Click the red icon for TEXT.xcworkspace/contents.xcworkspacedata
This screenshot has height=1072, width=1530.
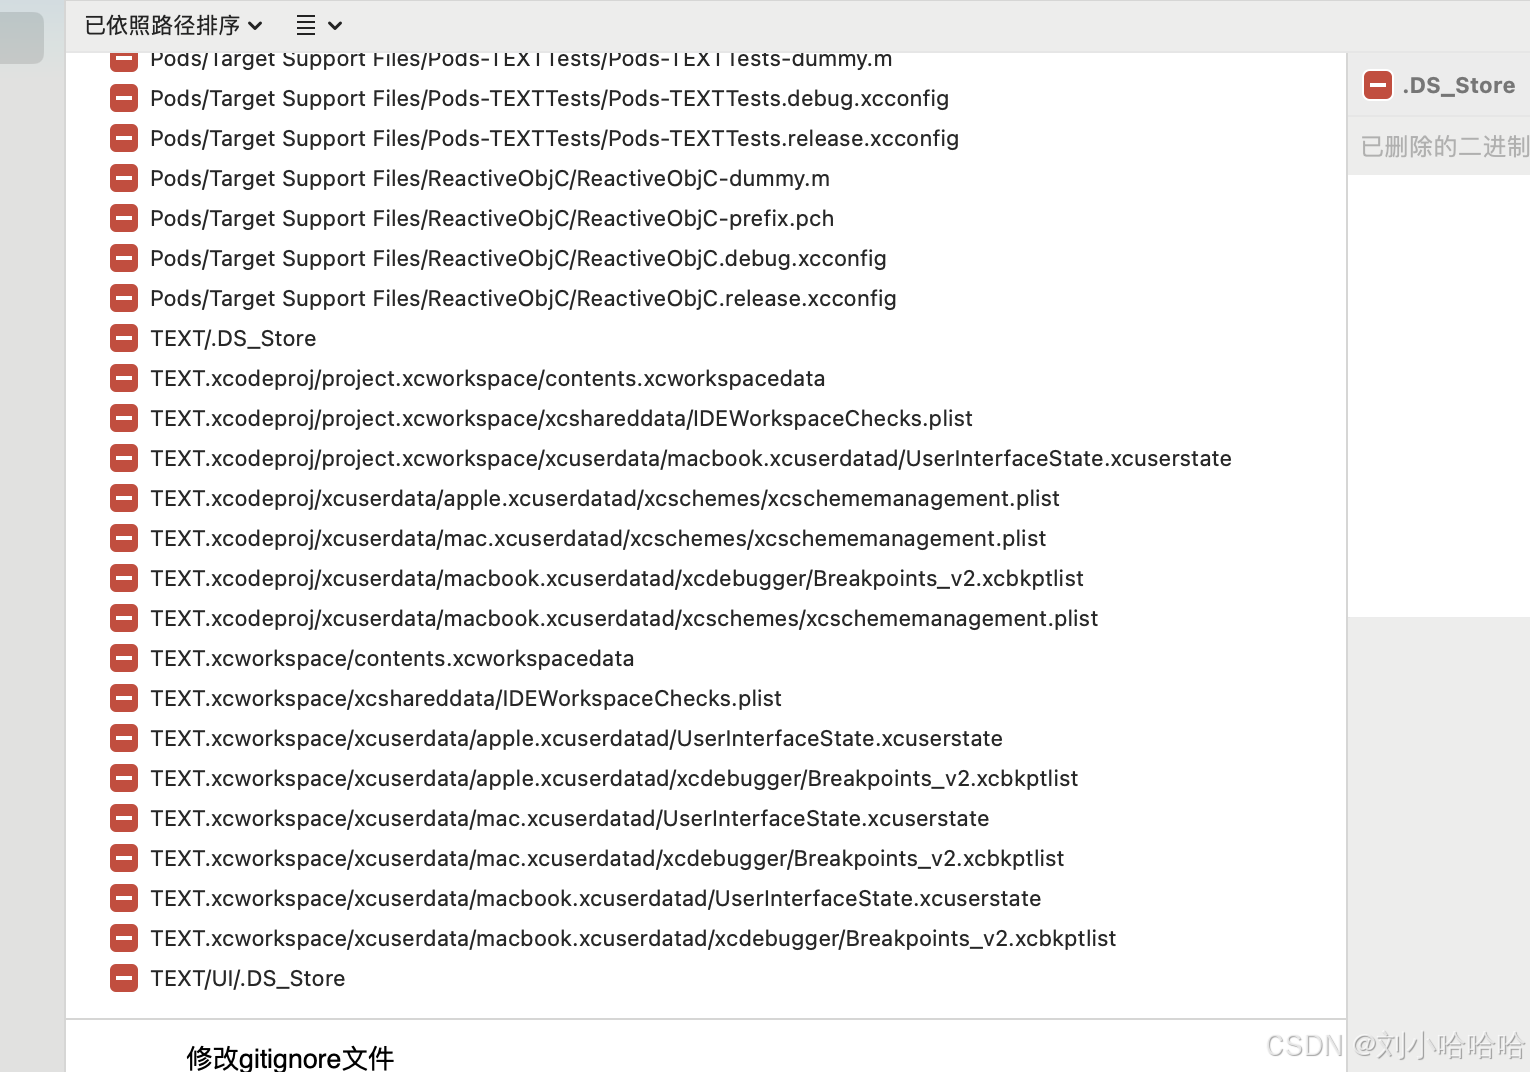[124, 658]
